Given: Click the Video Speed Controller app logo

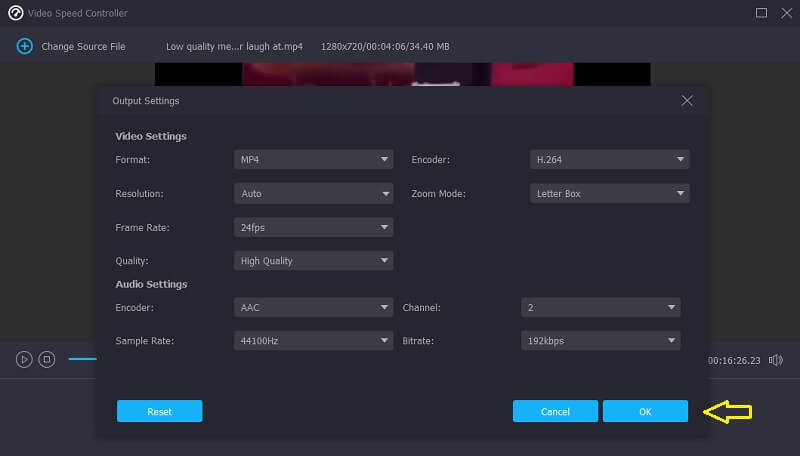Looking at the screenshot, I should pyautogui.click(x=15, y=13).
